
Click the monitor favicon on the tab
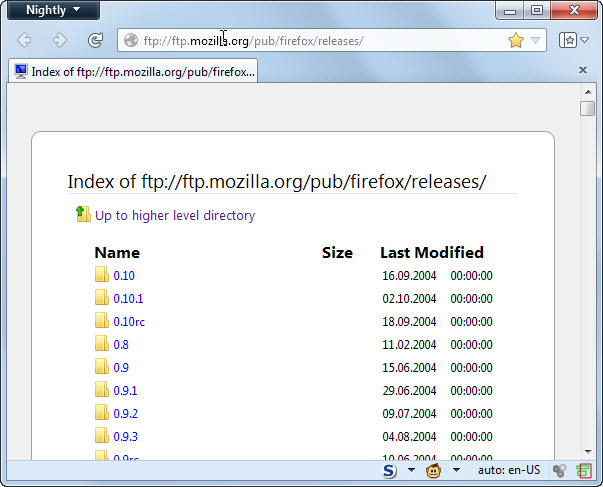(x=21, y=71)
